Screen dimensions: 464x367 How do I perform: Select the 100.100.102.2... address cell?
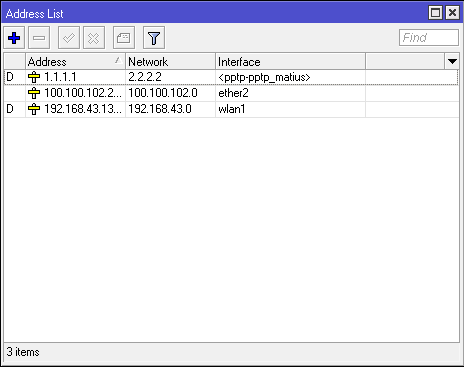(x=75, y=93)
